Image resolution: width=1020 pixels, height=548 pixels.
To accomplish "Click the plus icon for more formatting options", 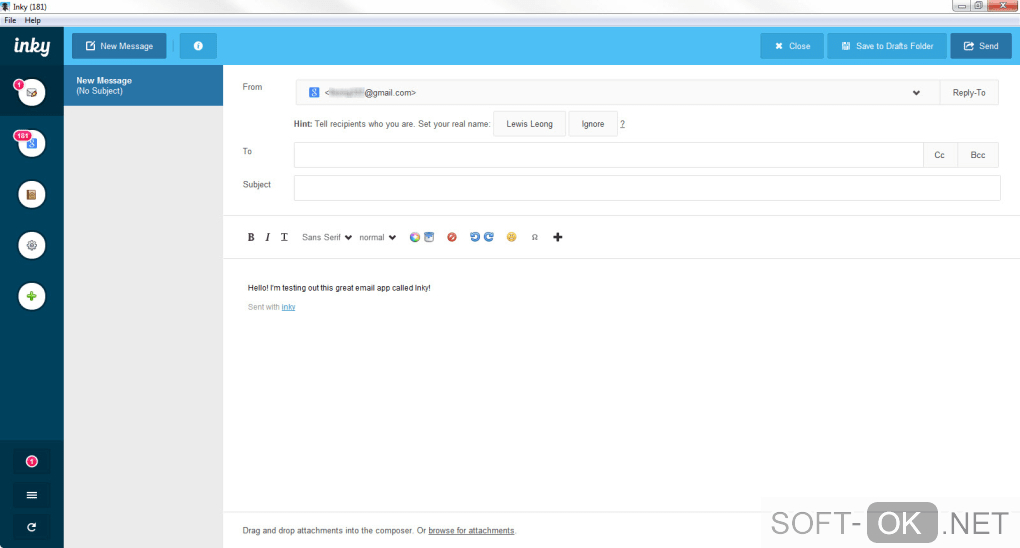I will (557, 238).
